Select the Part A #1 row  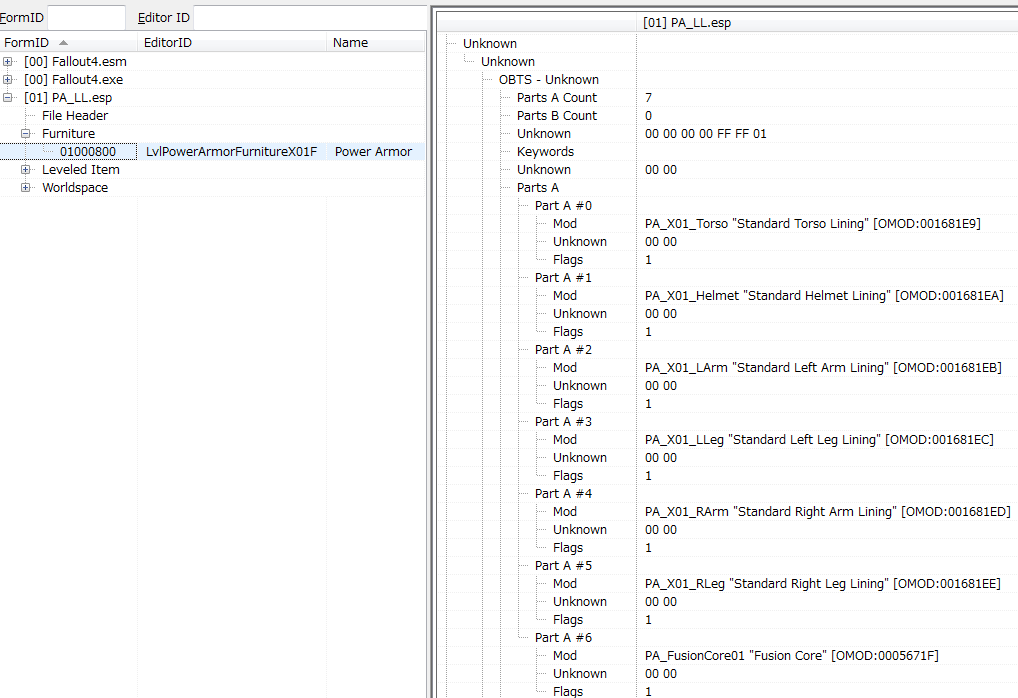click(x=563, y=278)
